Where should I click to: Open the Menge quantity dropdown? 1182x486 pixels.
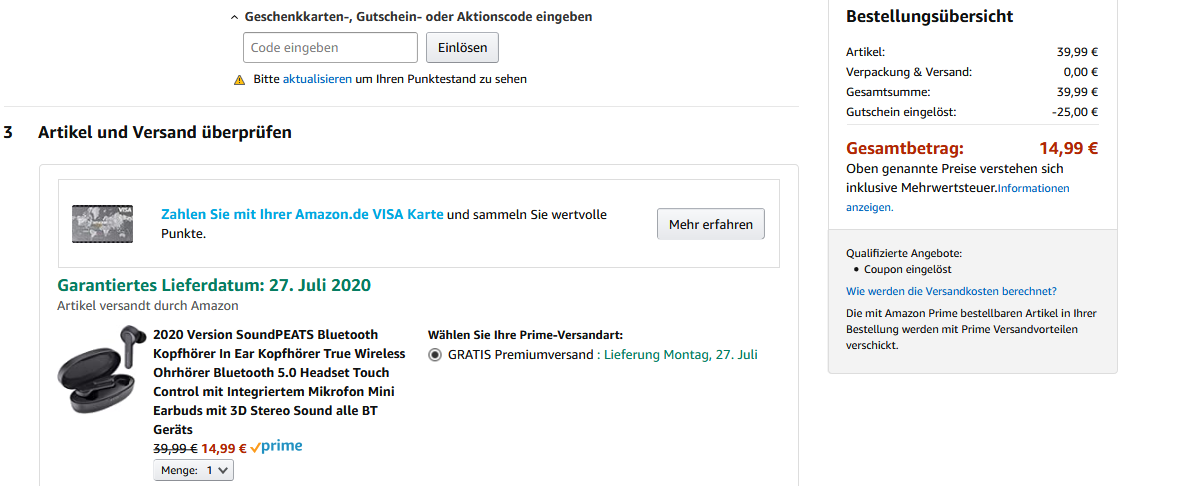pos(193,470)
